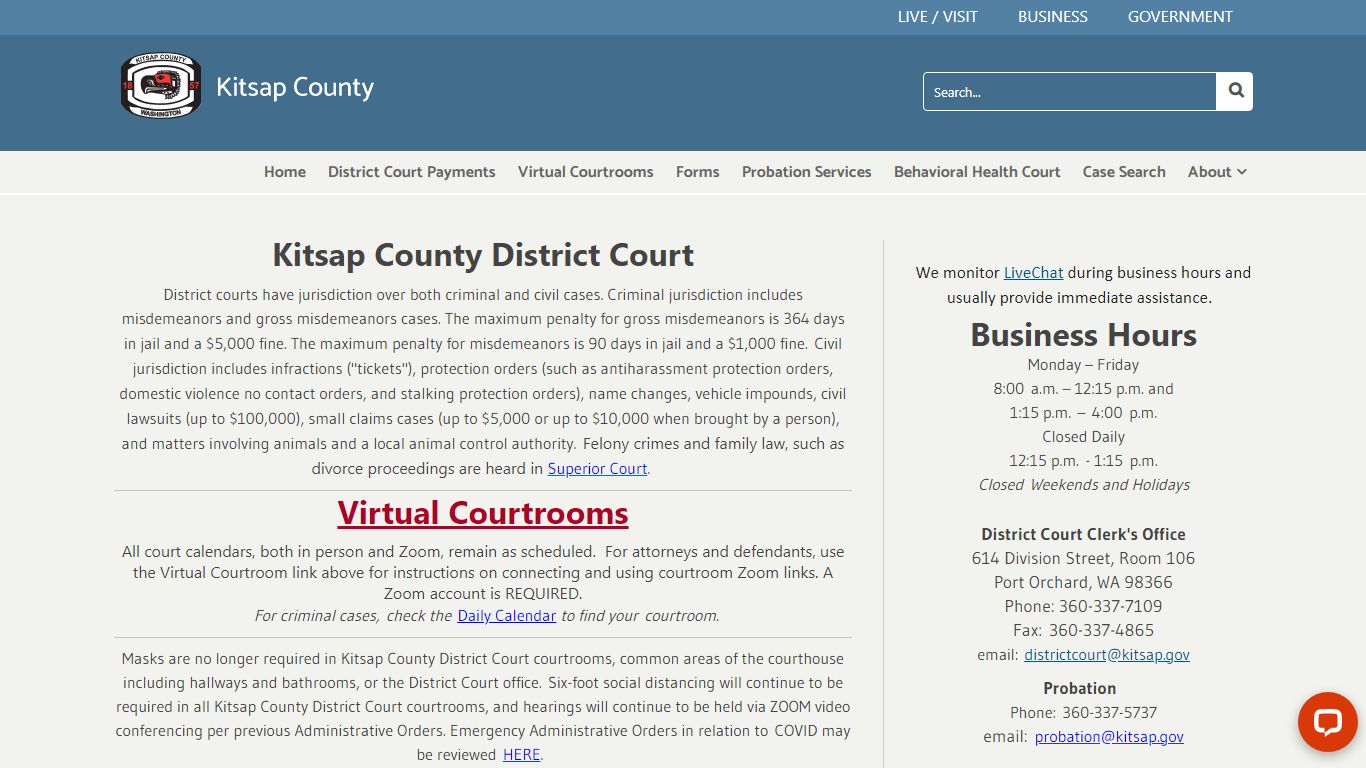Expand the About menu chevron
1366x768 pixels.
[1242, 172]
